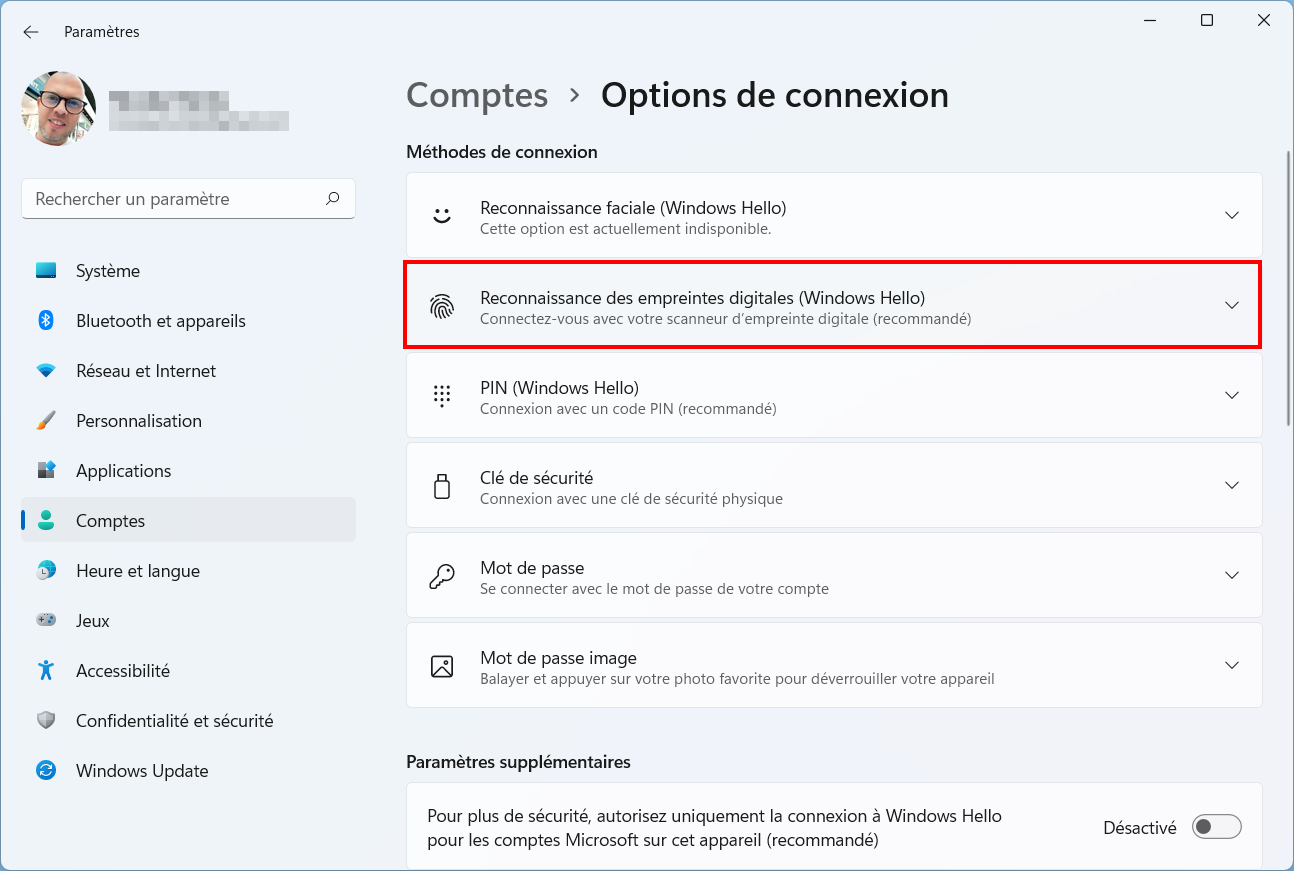Click the Bluetooth icon in the sidebar
Viewport: 1294px width, 871px height.
[46, 320]
